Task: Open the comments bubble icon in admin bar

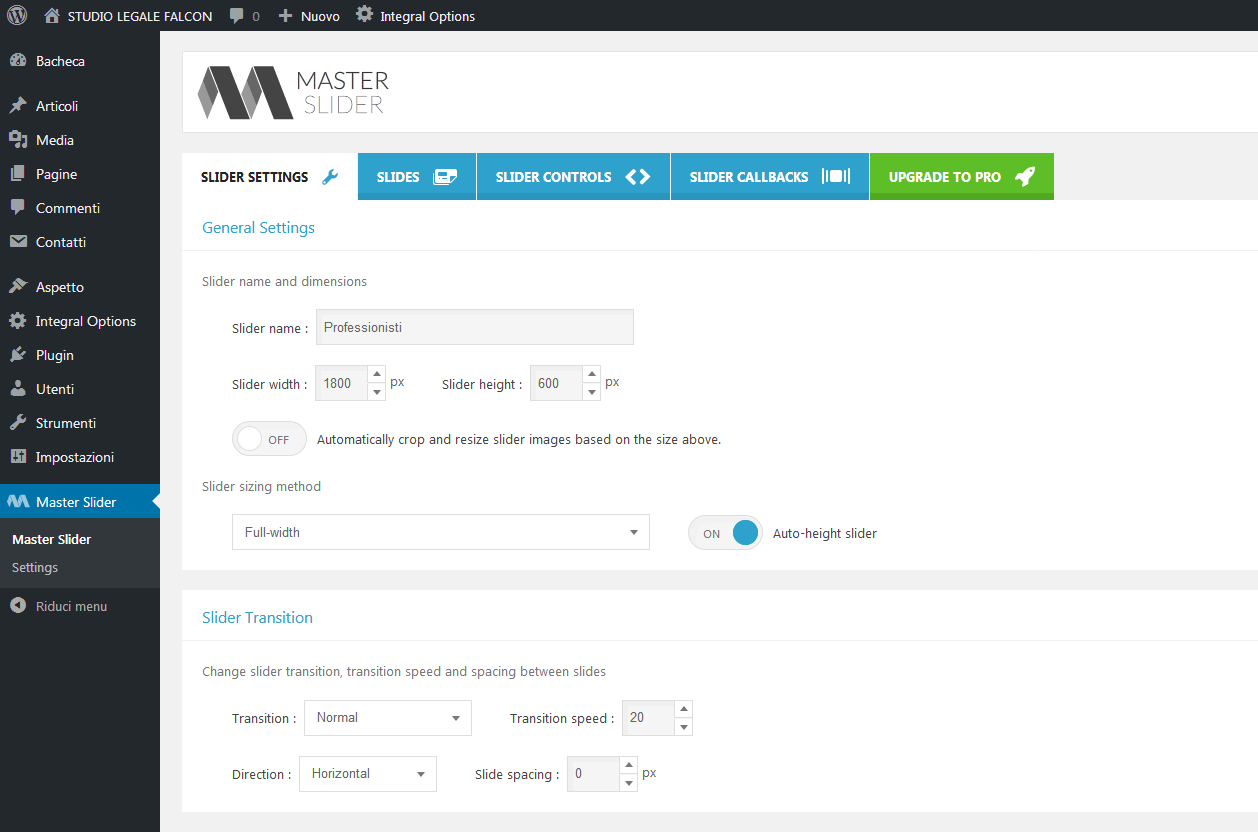Action: click(236, 16)
